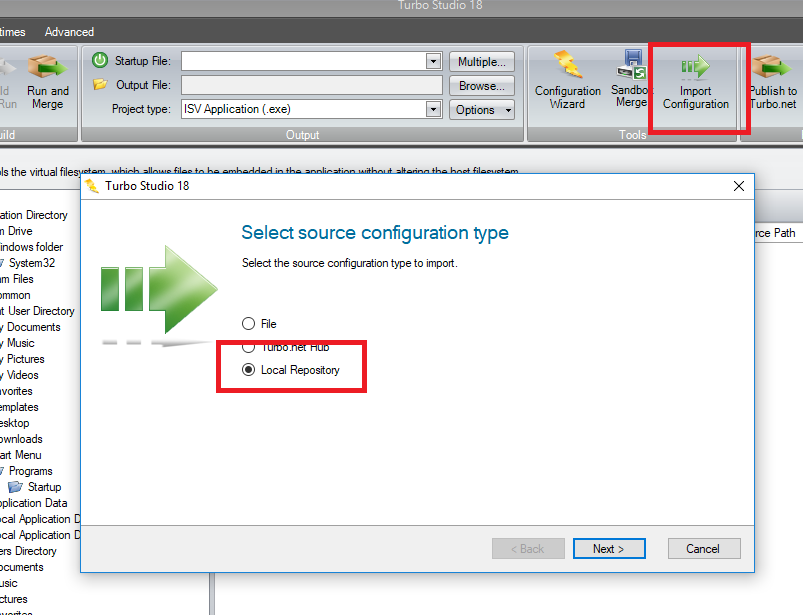Open the Startup File dropdown arrow

tap(433, 61)
